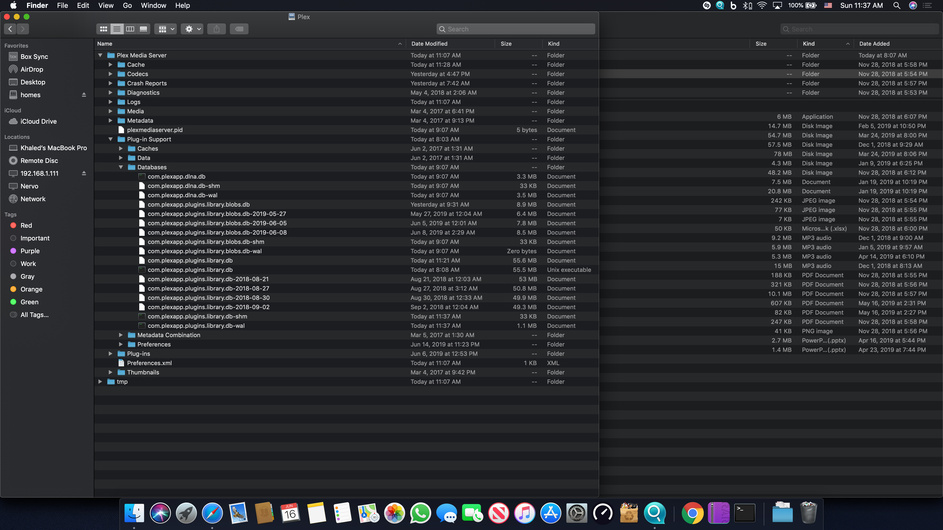Open the Go menu
The width and height of the screenshot is (943, 530).
pyautogui.click(x=127, y=5)
